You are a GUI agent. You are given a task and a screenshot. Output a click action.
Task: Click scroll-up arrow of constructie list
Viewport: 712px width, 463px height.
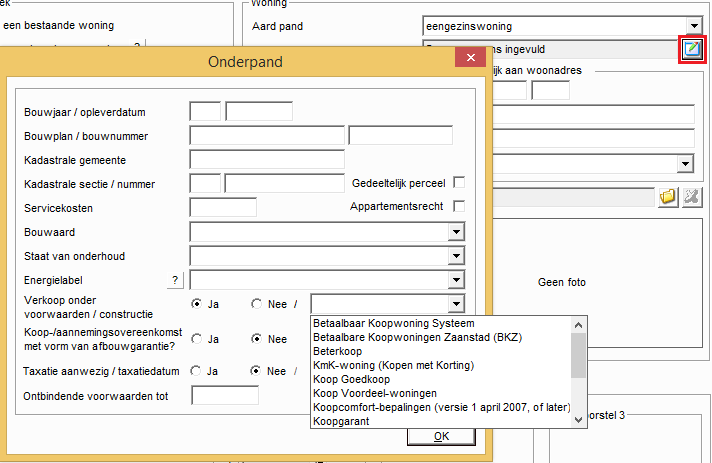pyautogui.click(x=578, y=325)
